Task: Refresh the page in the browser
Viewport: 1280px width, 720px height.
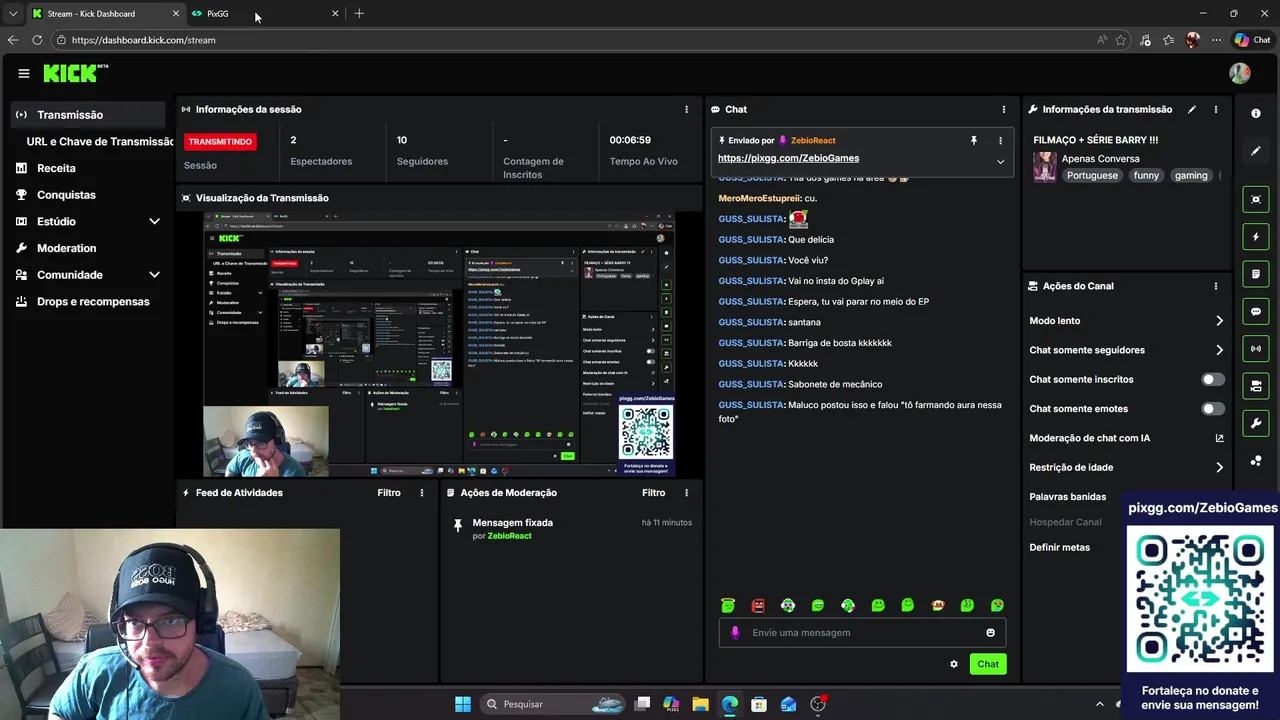Action: click(37, 40)
